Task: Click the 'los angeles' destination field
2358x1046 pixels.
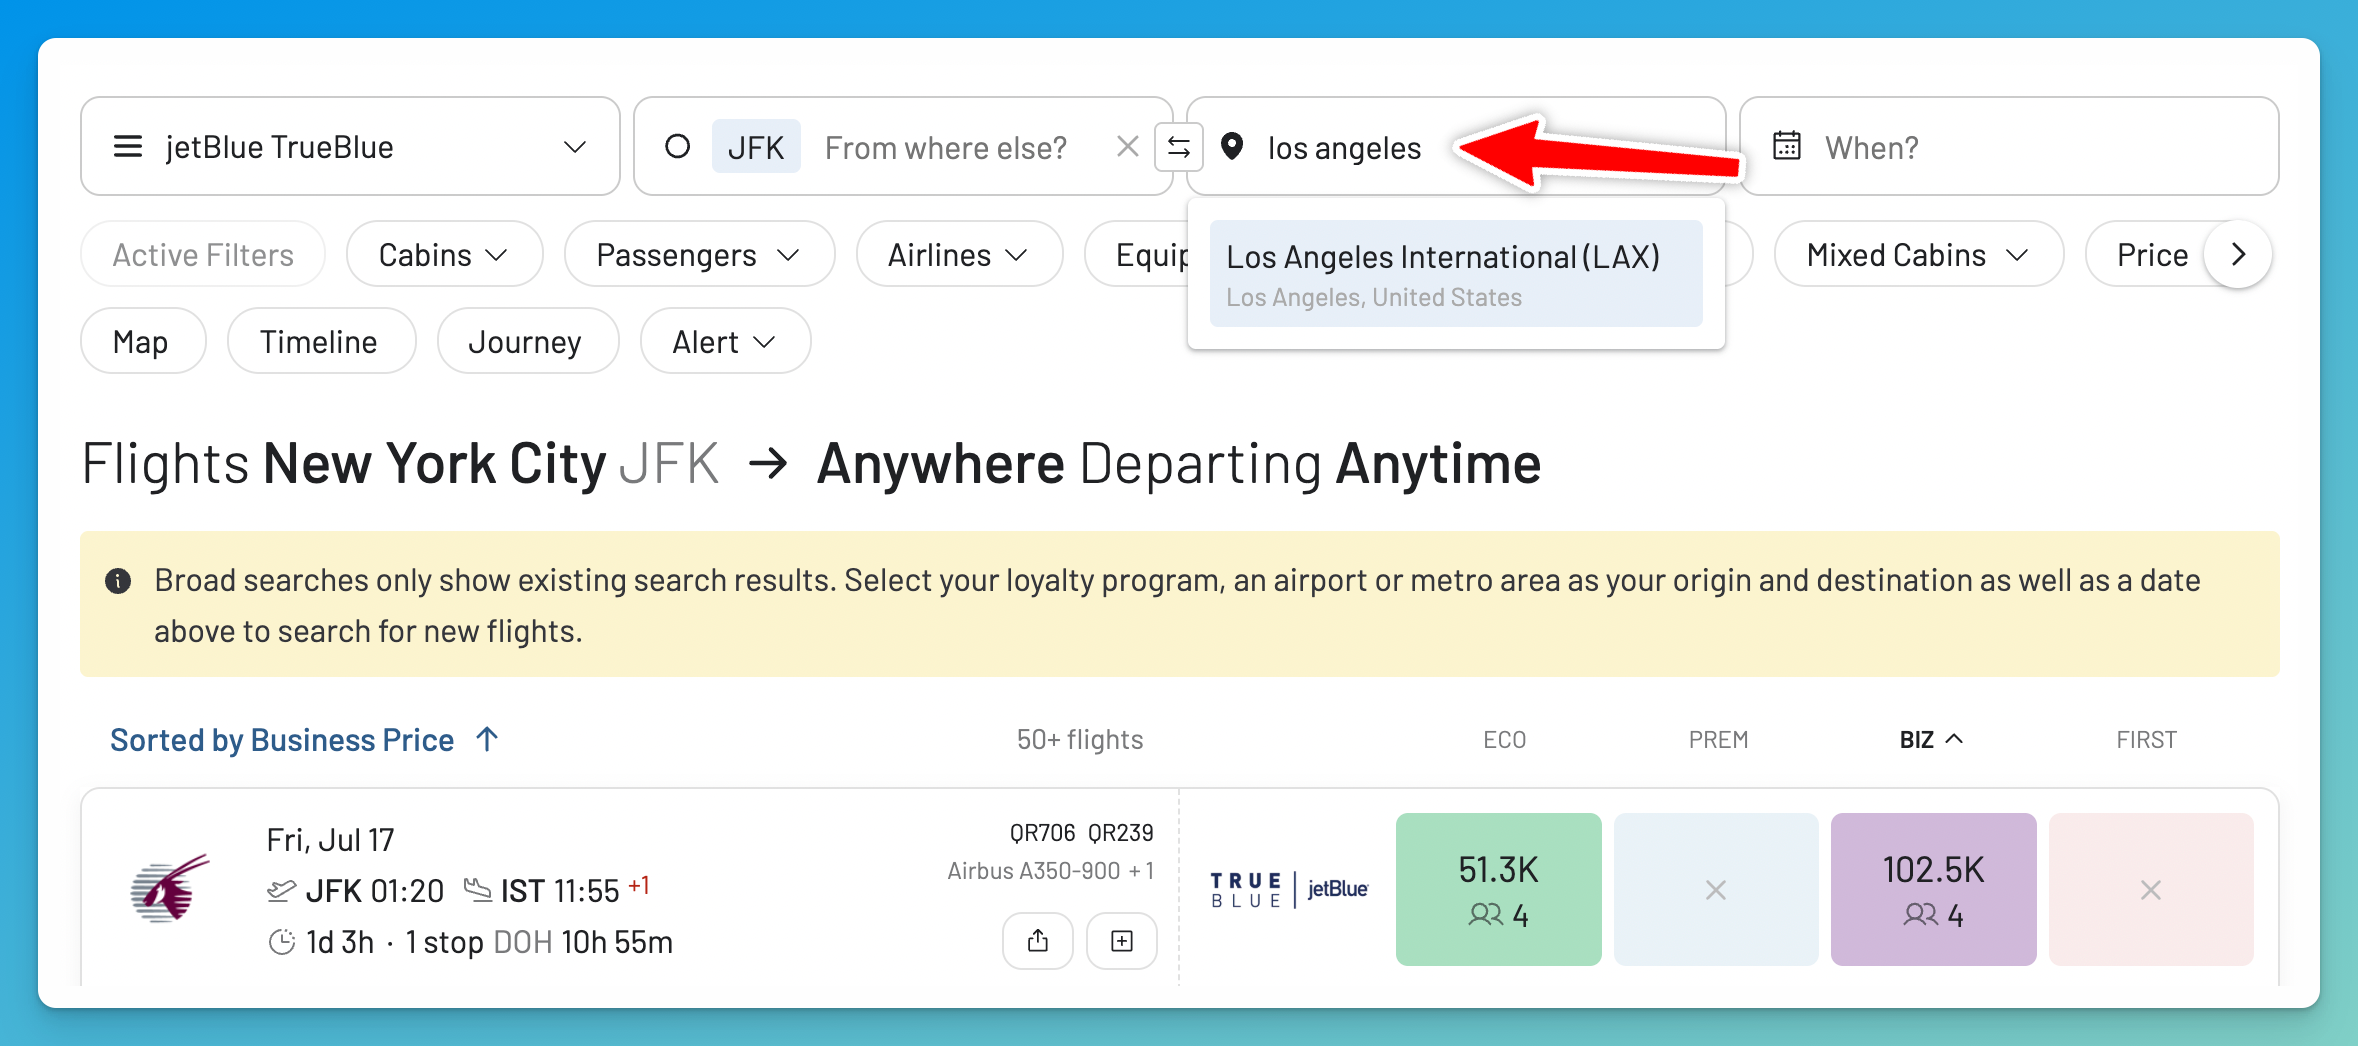Action: pyautogui.click(x=1456, y=147)
